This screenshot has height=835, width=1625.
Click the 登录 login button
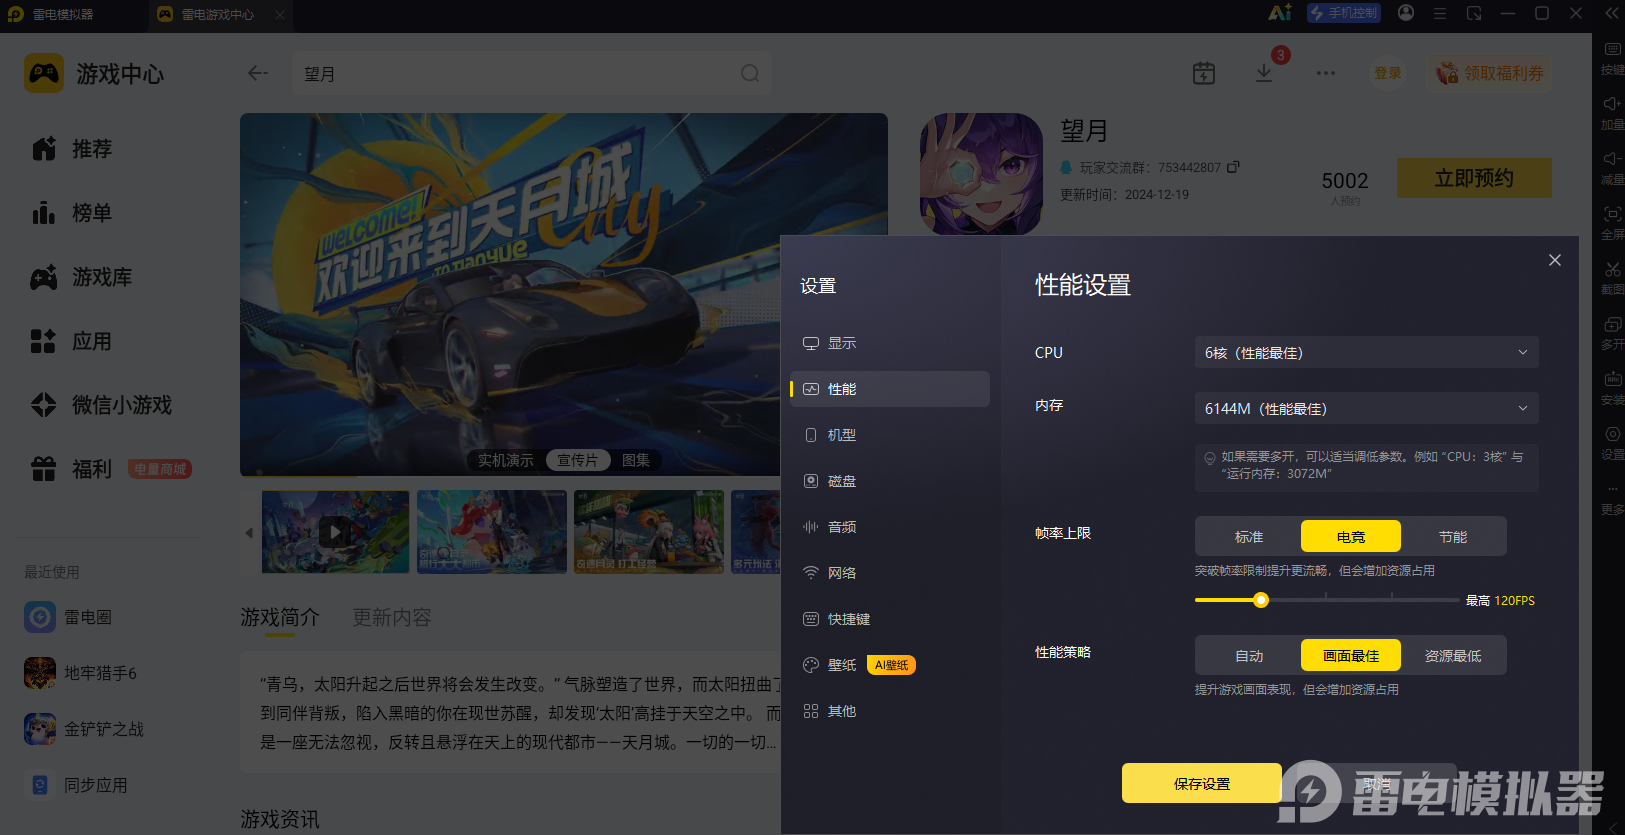pyautogui.click(x=1388, y=73)
